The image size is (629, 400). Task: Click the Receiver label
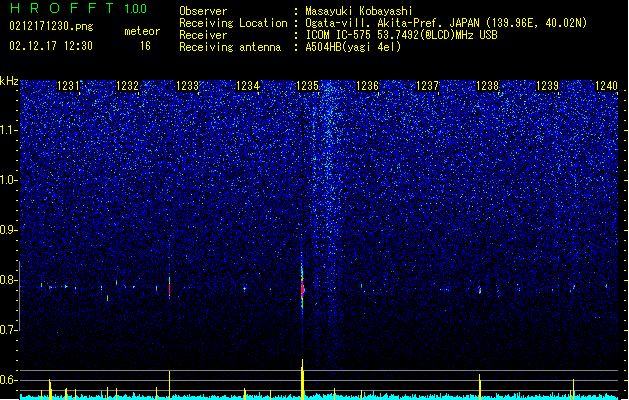pos(203,35)
